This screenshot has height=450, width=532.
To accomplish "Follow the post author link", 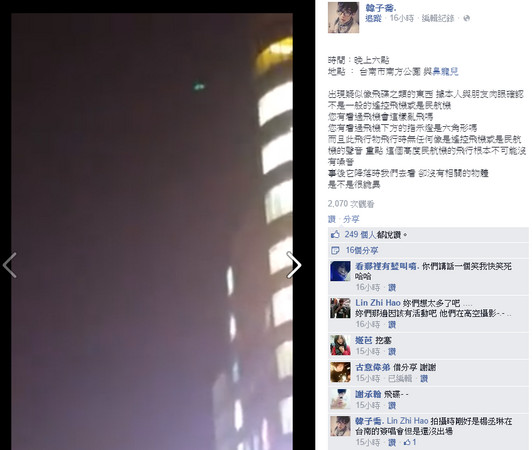I will click(x=373, y=18).
